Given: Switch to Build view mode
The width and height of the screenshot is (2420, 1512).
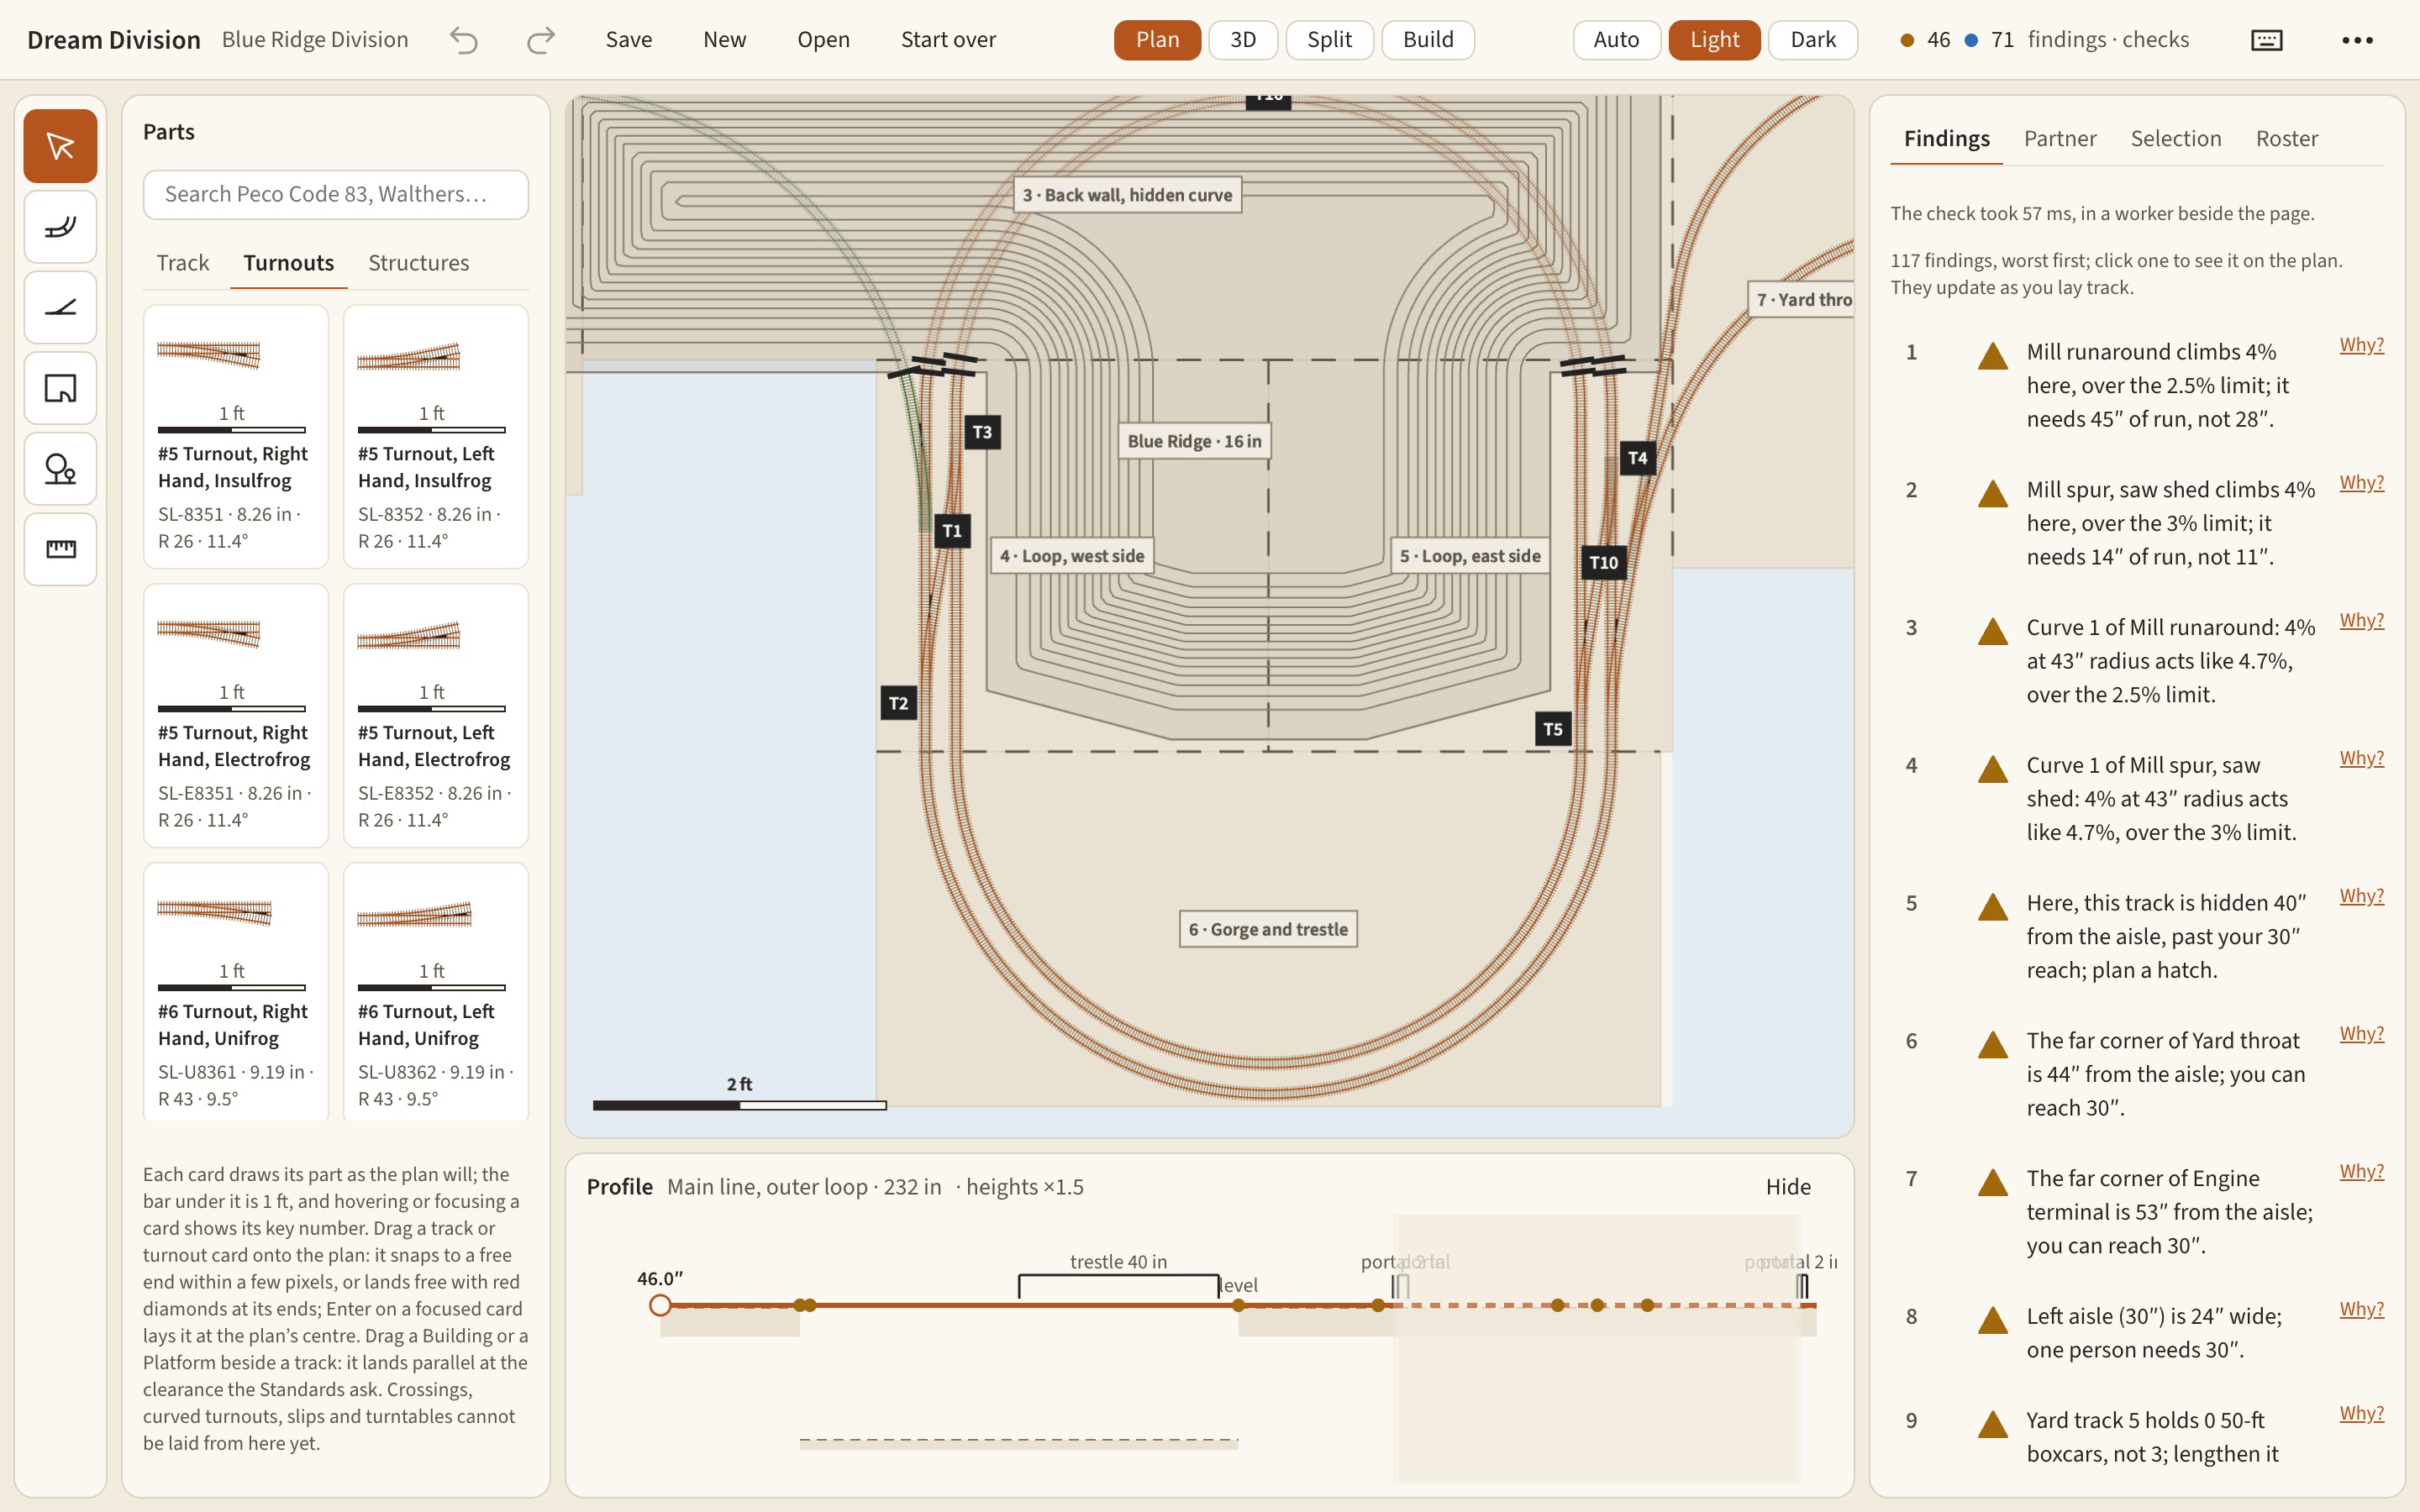Looking at the screenshot, I should coord(1428,40).
